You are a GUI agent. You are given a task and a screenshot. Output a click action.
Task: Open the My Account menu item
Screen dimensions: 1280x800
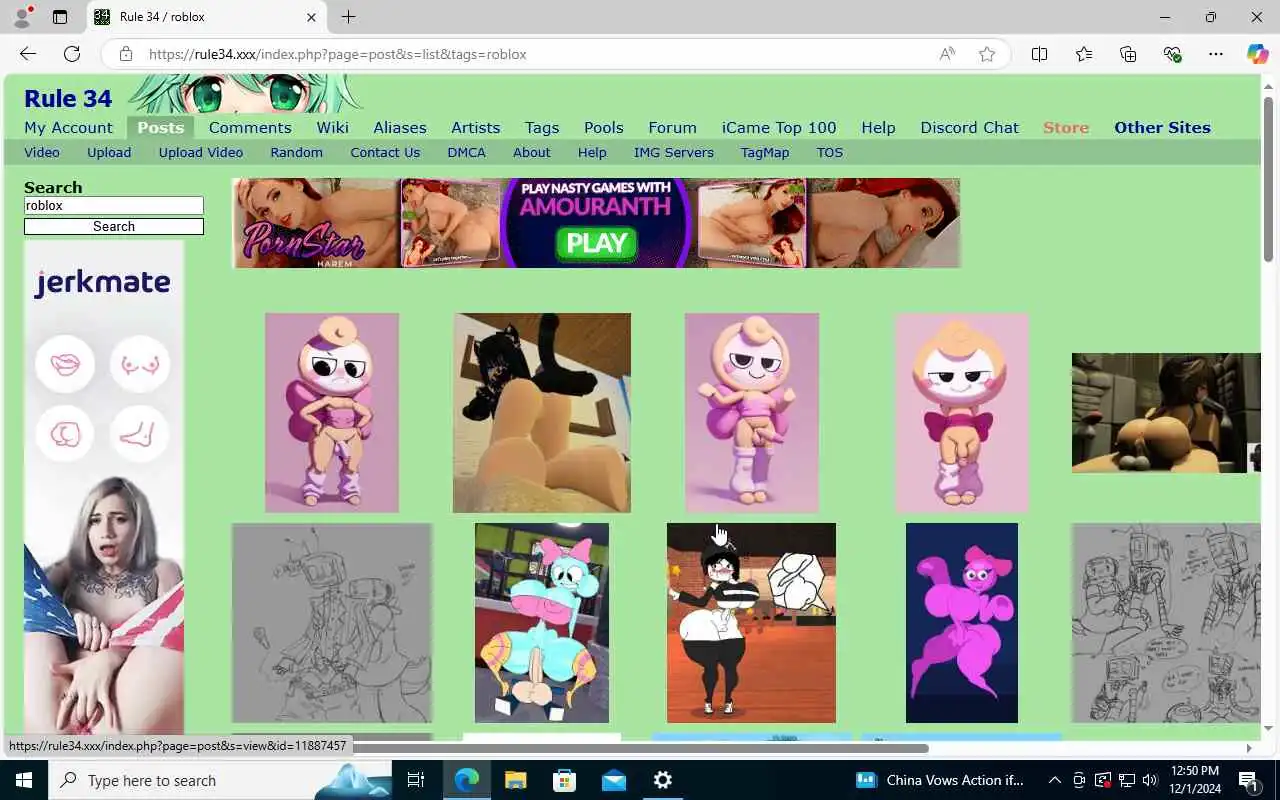(x=68, y=128)
